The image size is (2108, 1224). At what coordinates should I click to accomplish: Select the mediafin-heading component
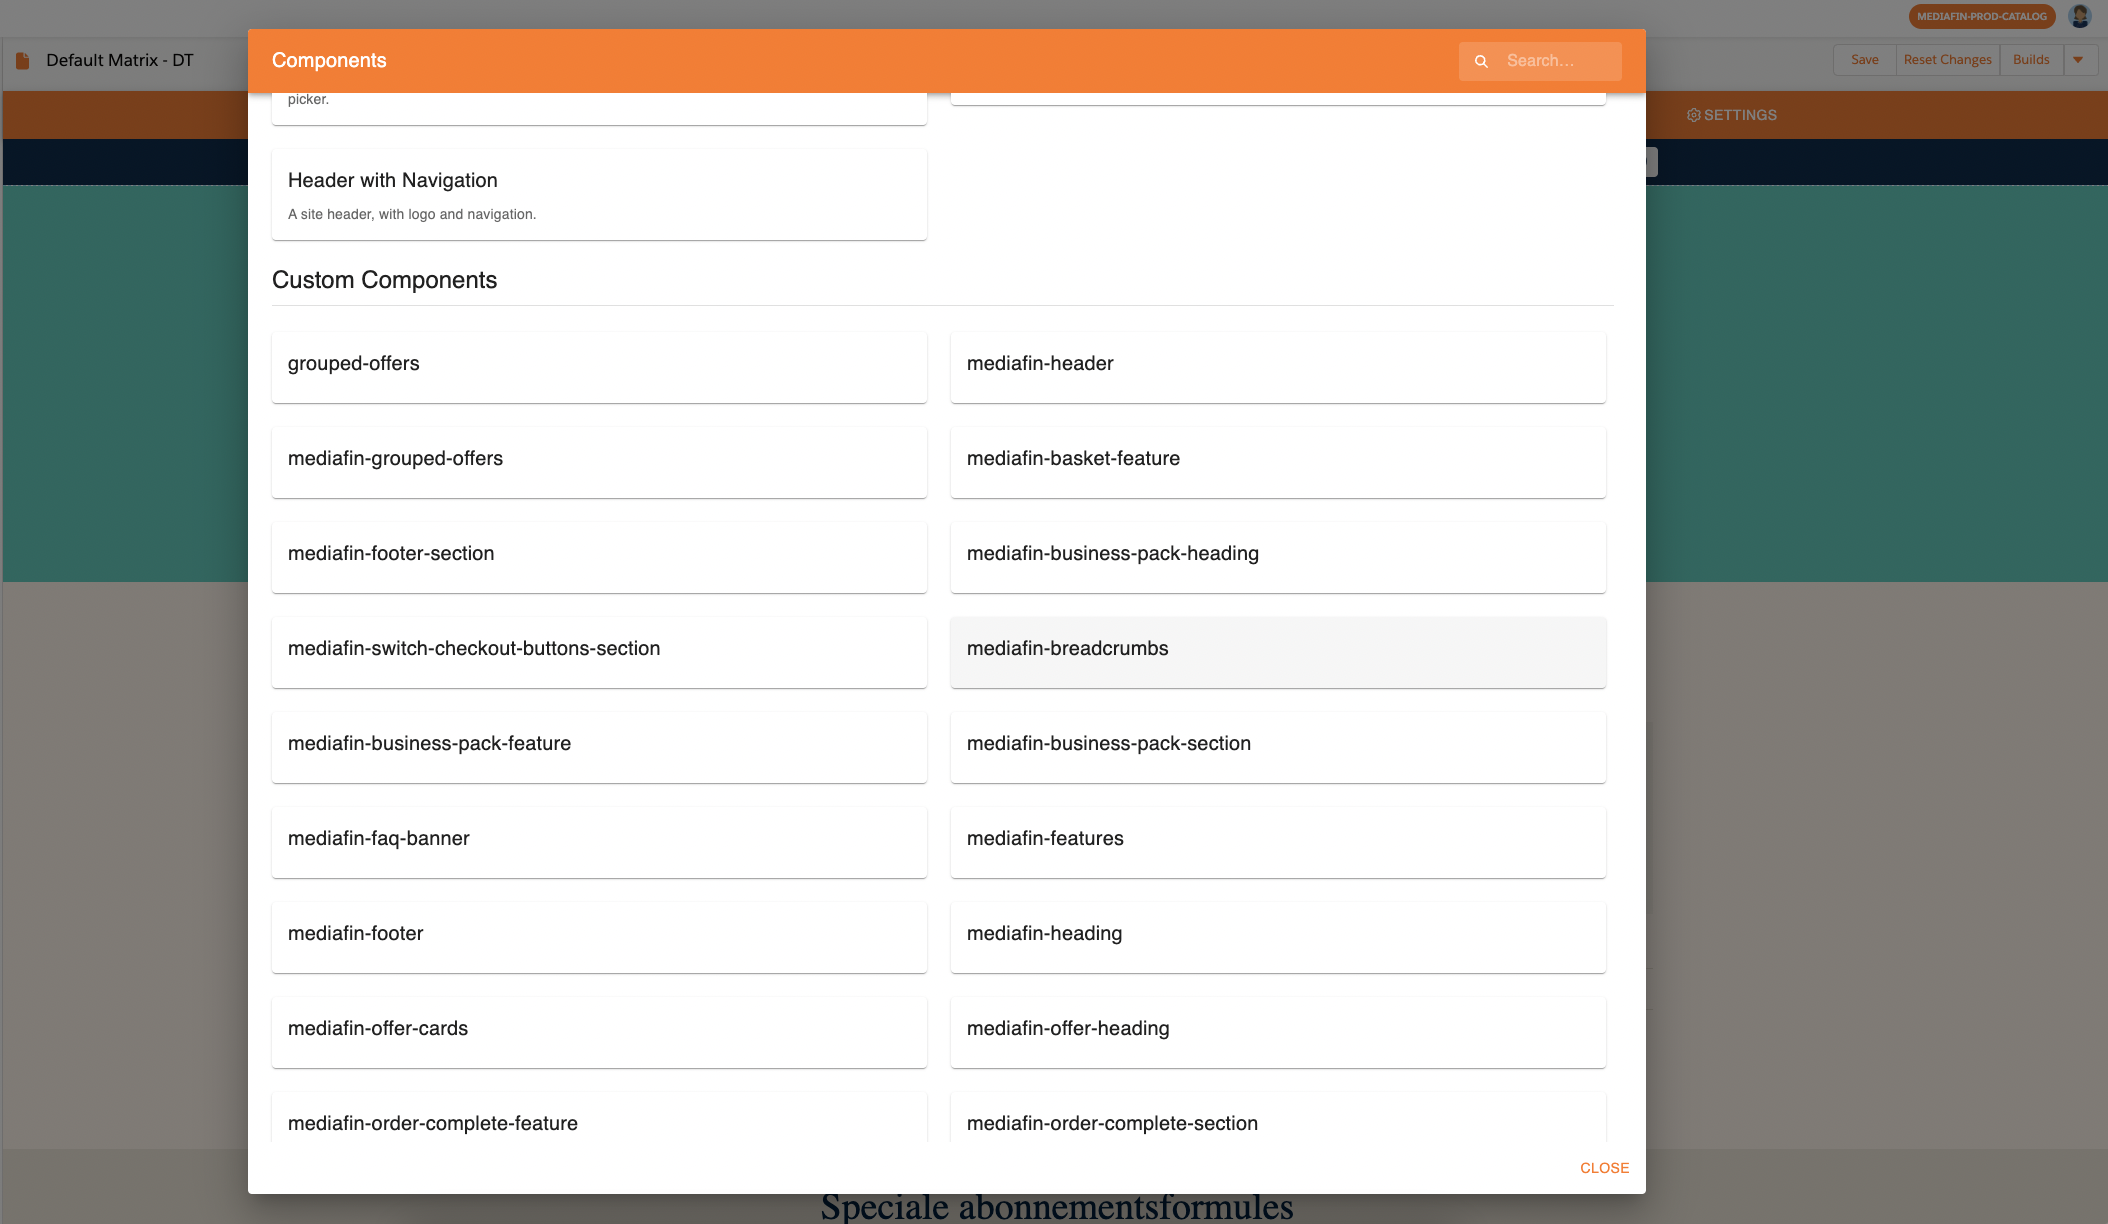1278,937
